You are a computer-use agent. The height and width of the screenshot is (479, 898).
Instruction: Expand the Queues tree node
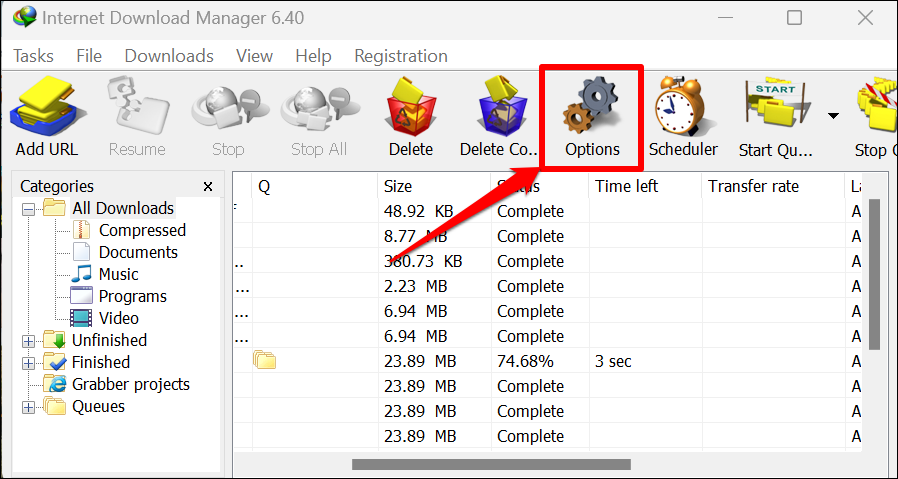click(28, 407)
